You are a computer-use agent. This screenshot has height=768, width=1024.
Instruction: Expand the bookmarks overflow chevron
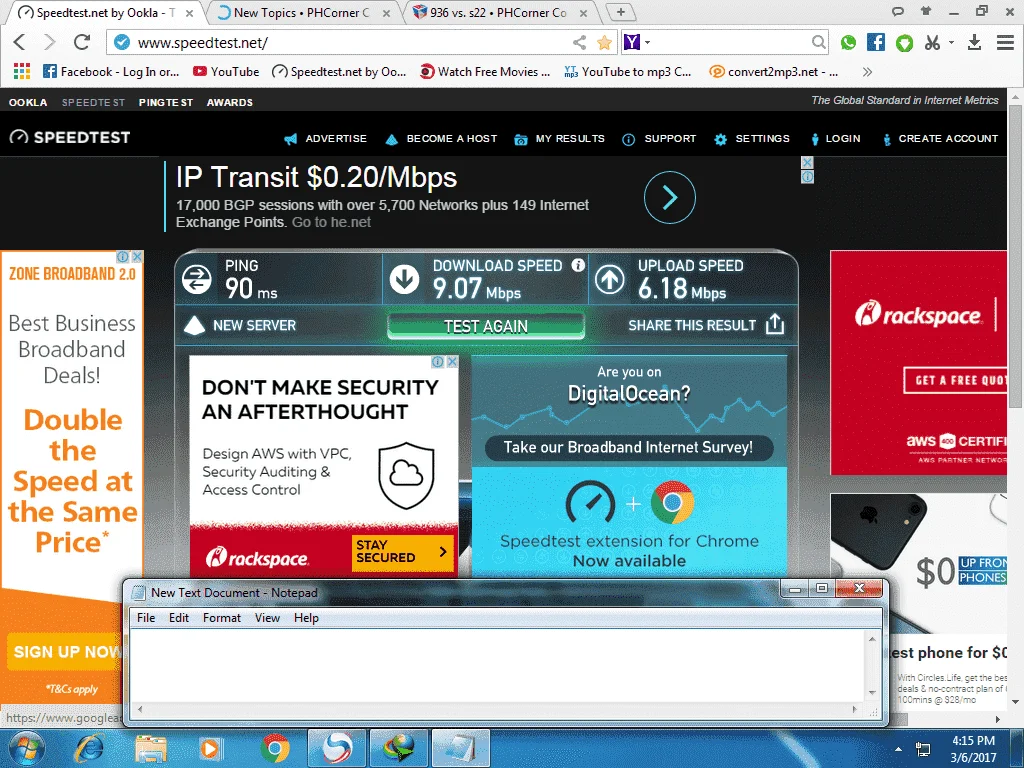click(x=867, y=71)
